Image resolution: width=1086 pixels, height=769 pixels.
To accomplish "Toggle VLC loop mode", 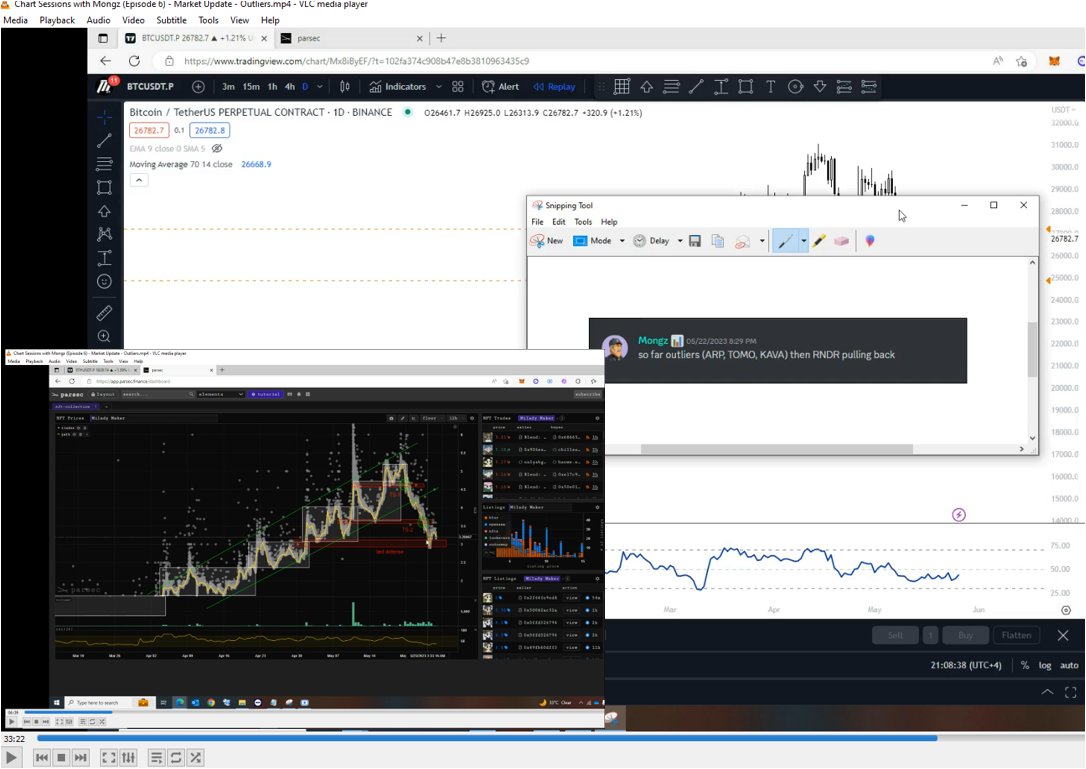I will tap(176, 757).
